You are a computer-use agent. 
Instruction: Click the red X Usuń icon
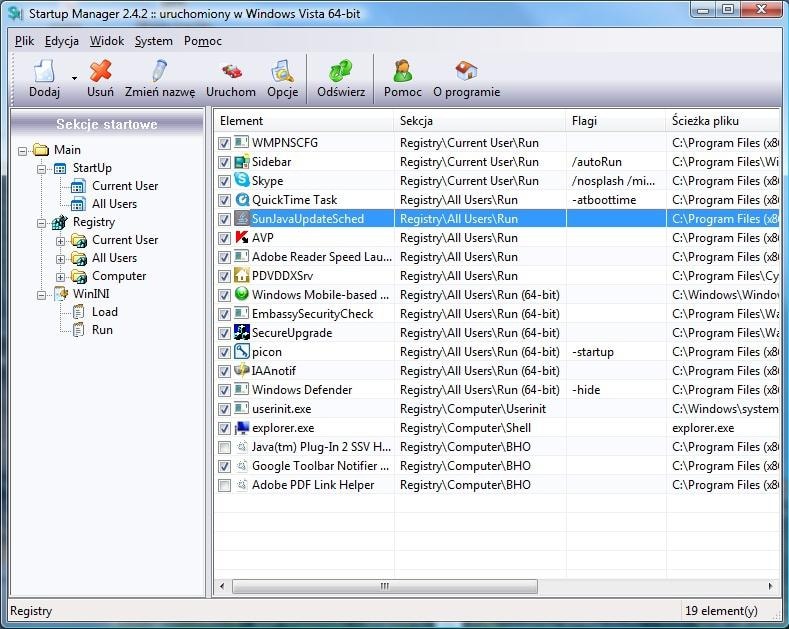tap(100, 72)
